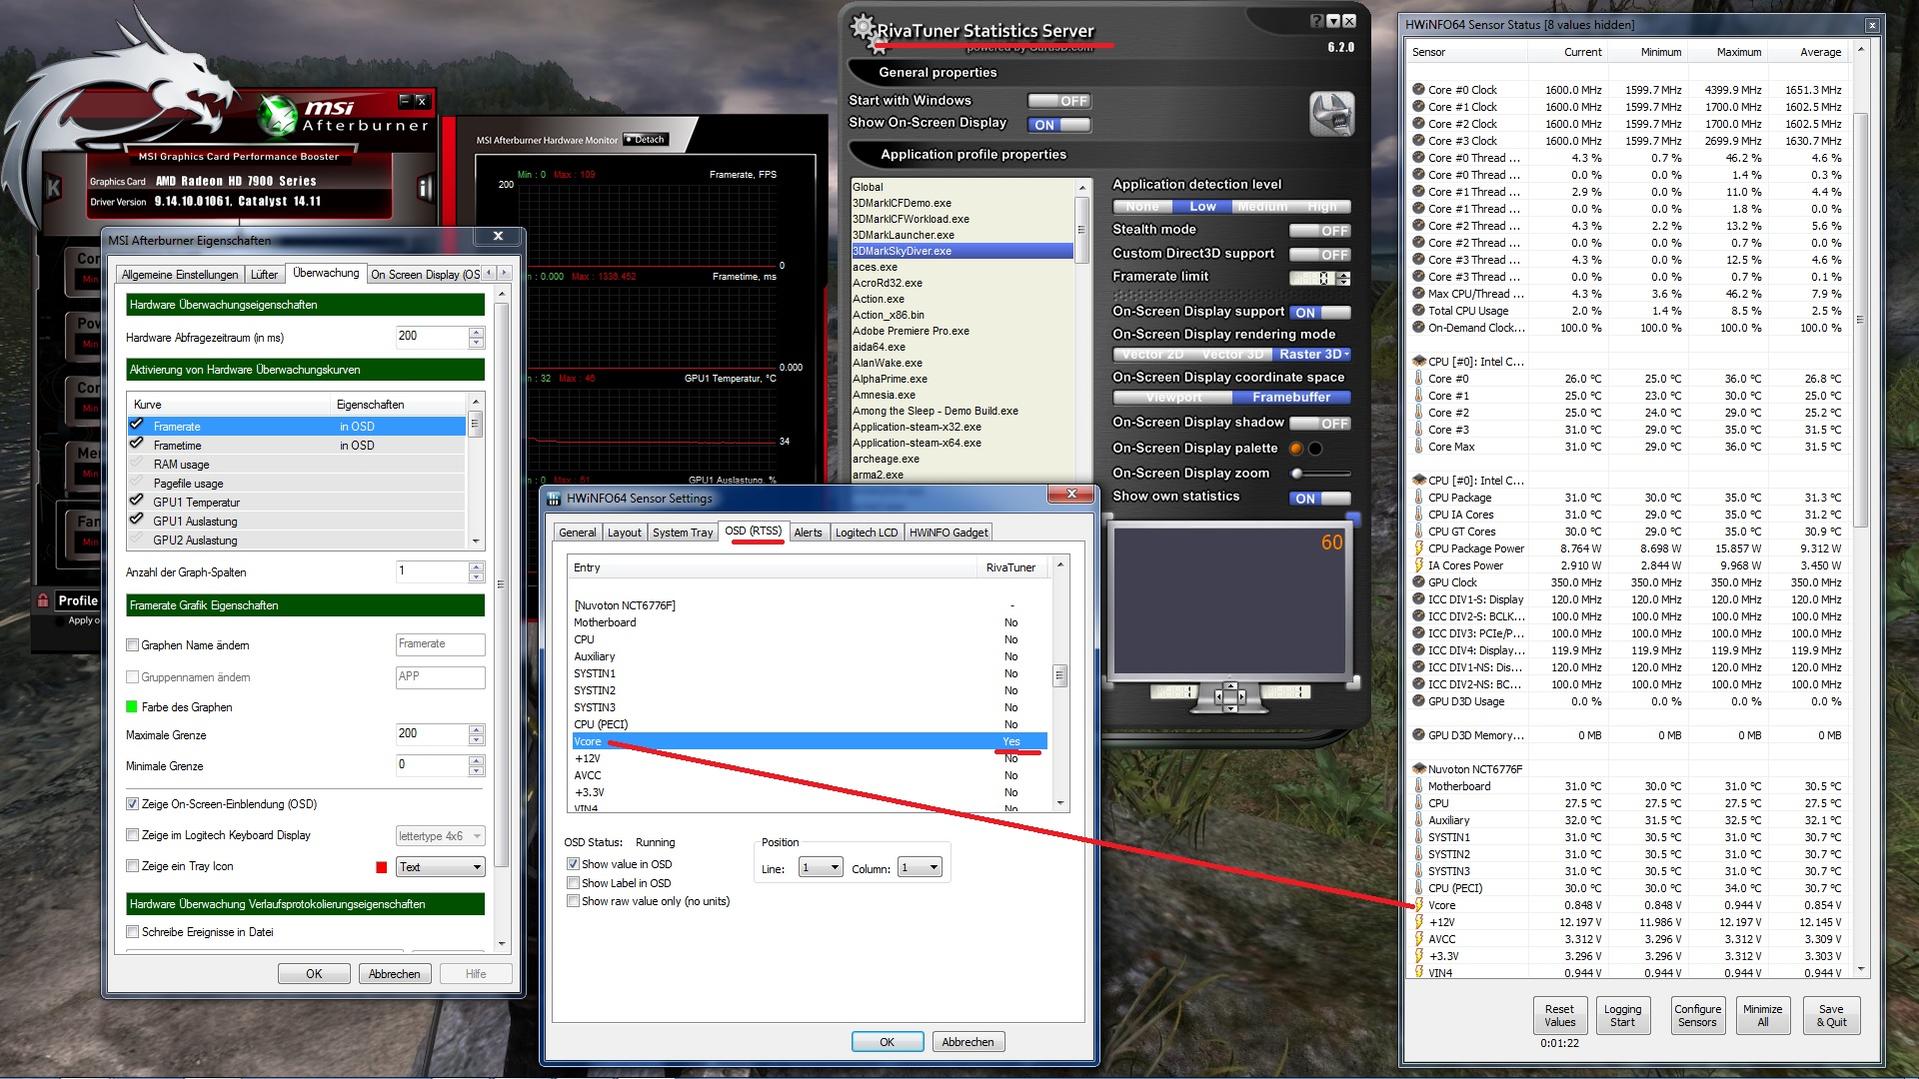Click the icon next to Total CPU Usage
1919x1079 pixels.
coord(1418,310)
